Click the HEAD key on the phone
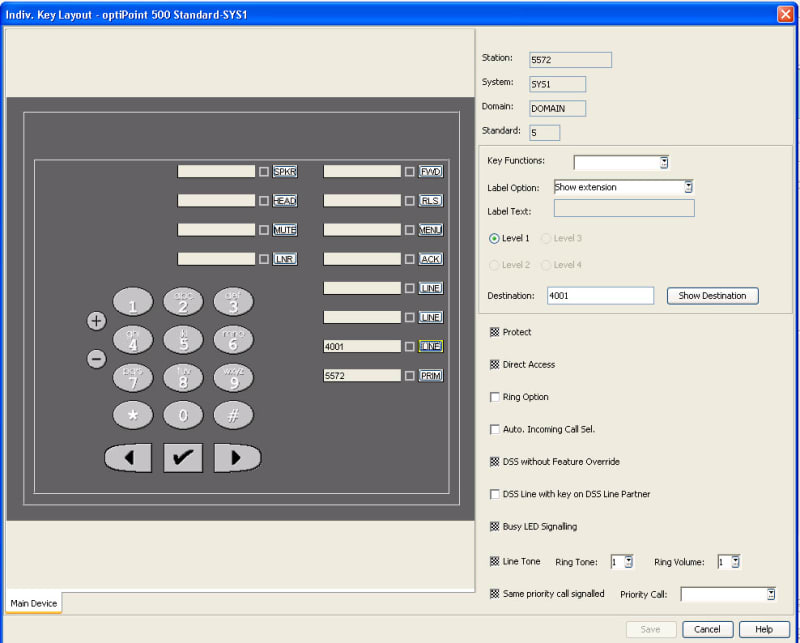This screenshot has height=643, width=800. coord(285,201)
